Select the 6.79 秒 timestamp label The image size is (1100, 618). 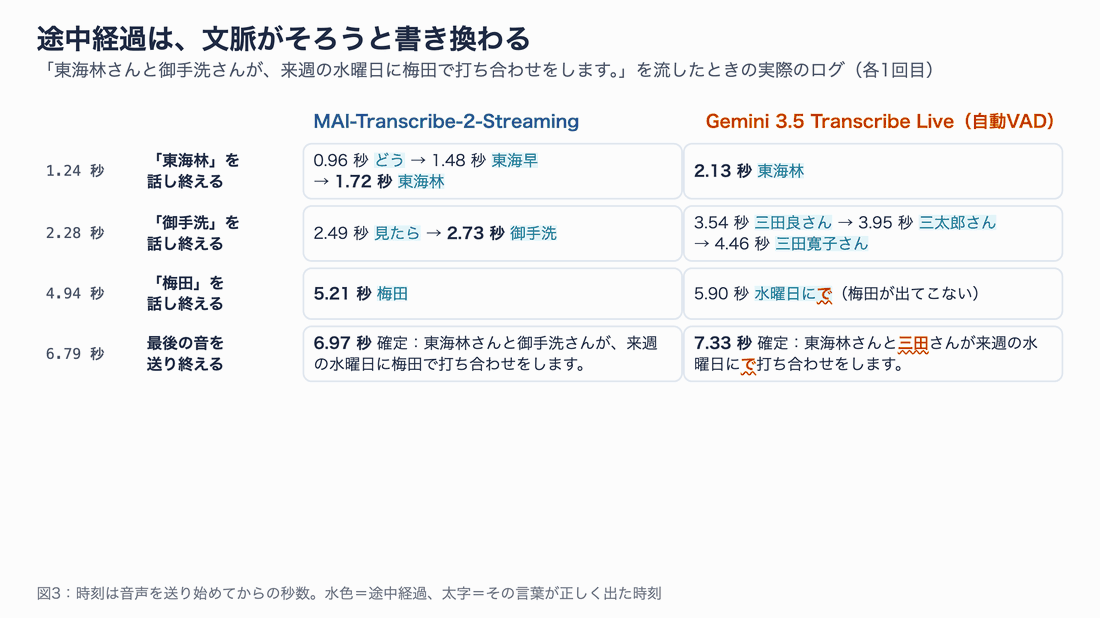(x=75, y=354)
